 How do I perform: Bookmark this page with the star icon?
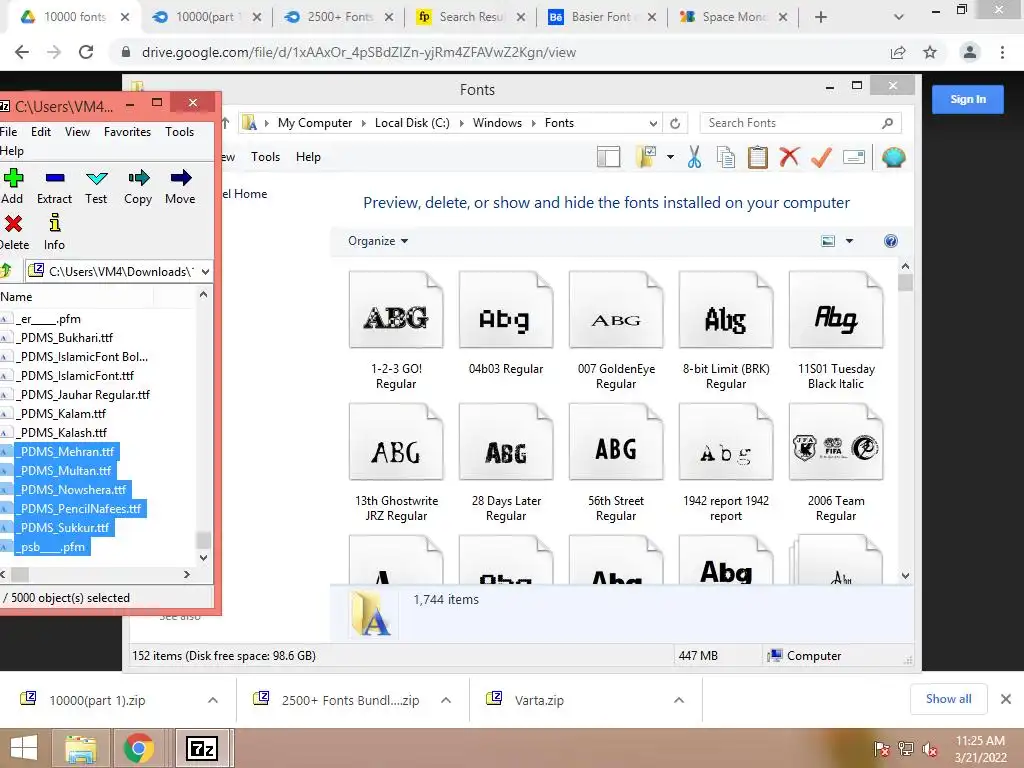click(x=930, y=52)
